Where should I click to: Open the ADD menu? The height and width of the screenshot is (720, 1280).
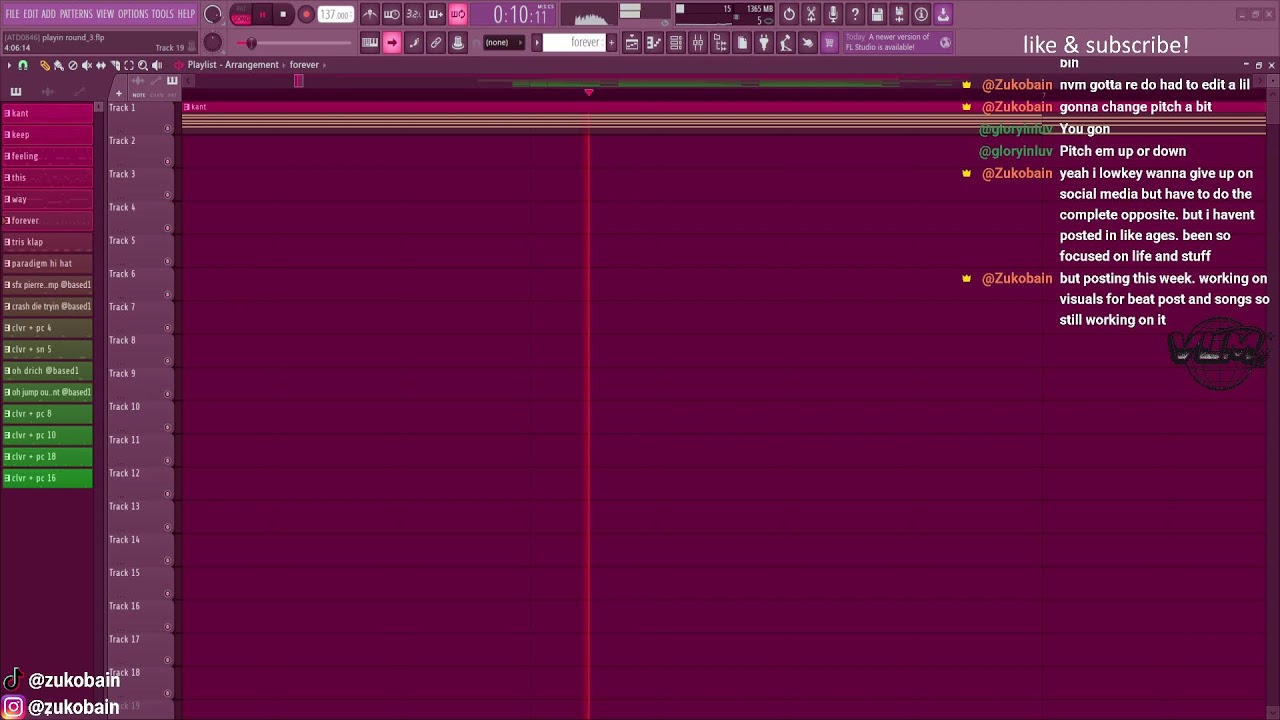(x=48, y=14)
